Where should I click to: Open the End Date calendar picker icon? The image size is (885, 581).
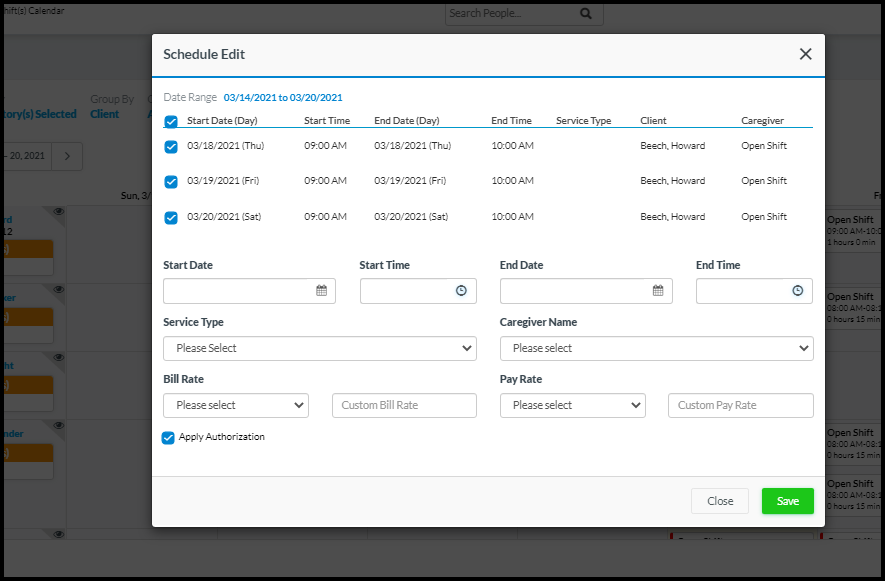pos(658,291)
